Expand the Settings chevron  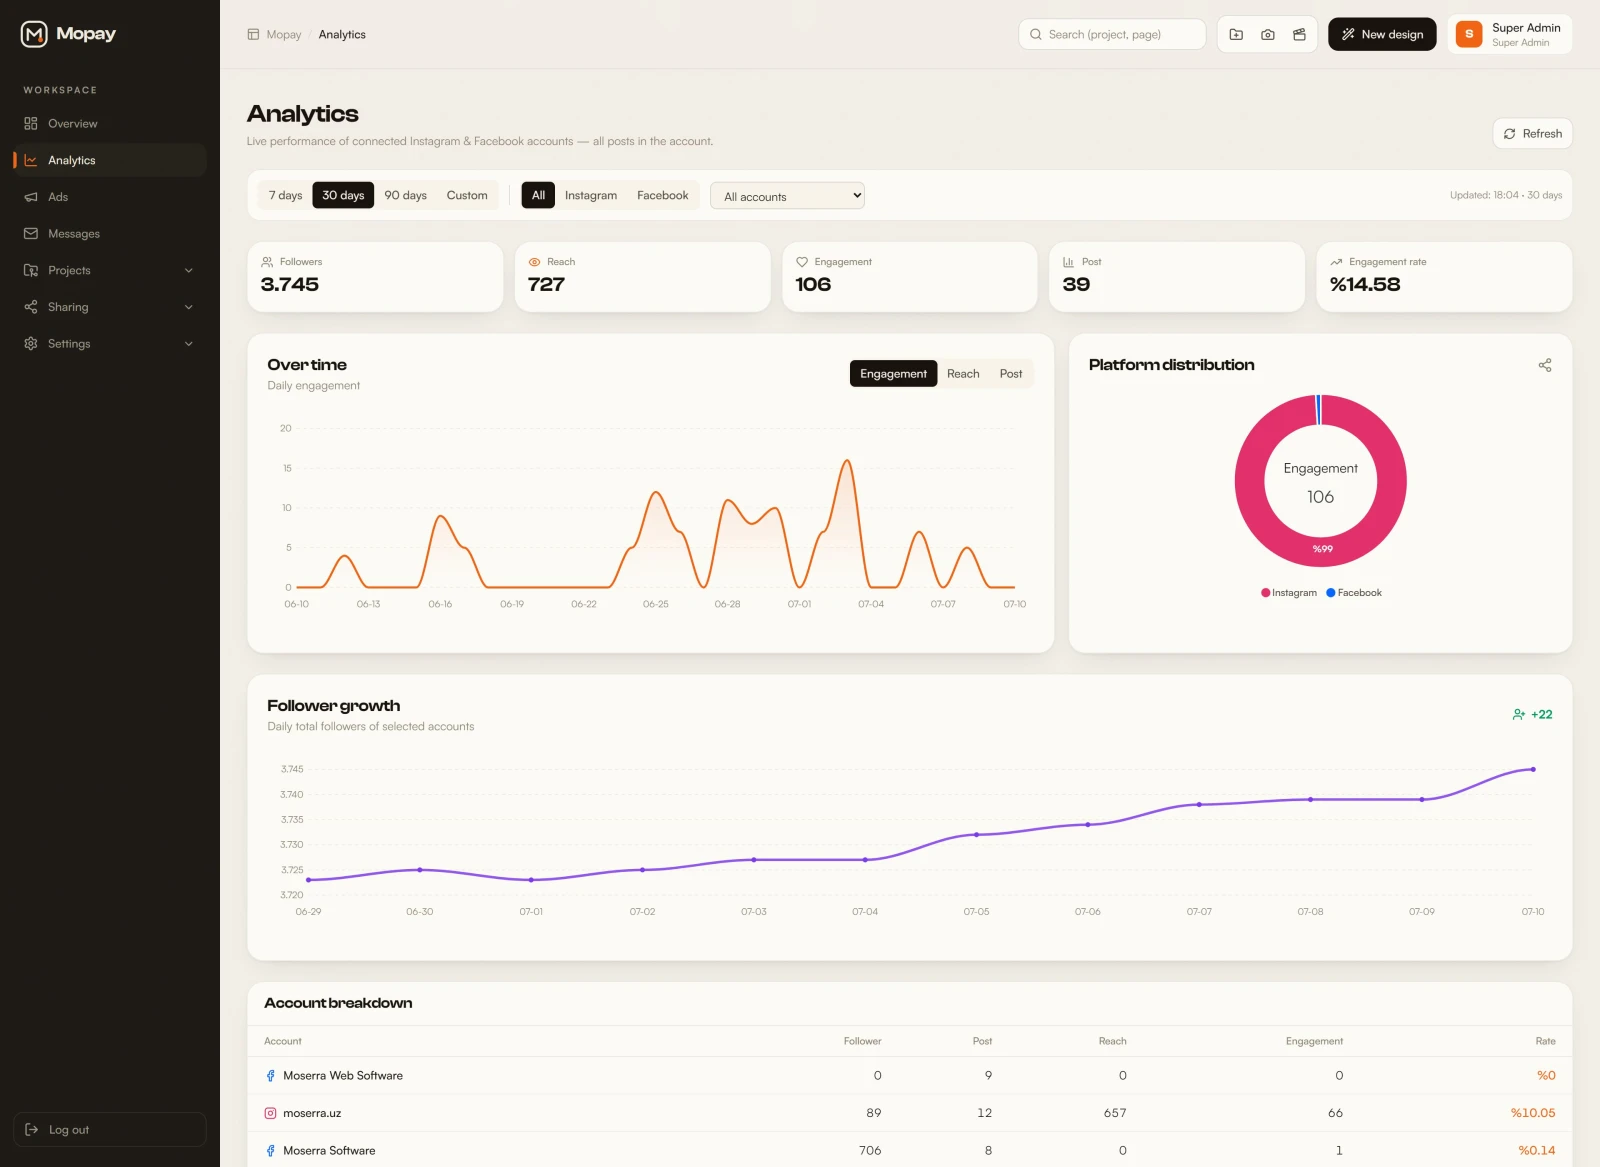(189, 344)
